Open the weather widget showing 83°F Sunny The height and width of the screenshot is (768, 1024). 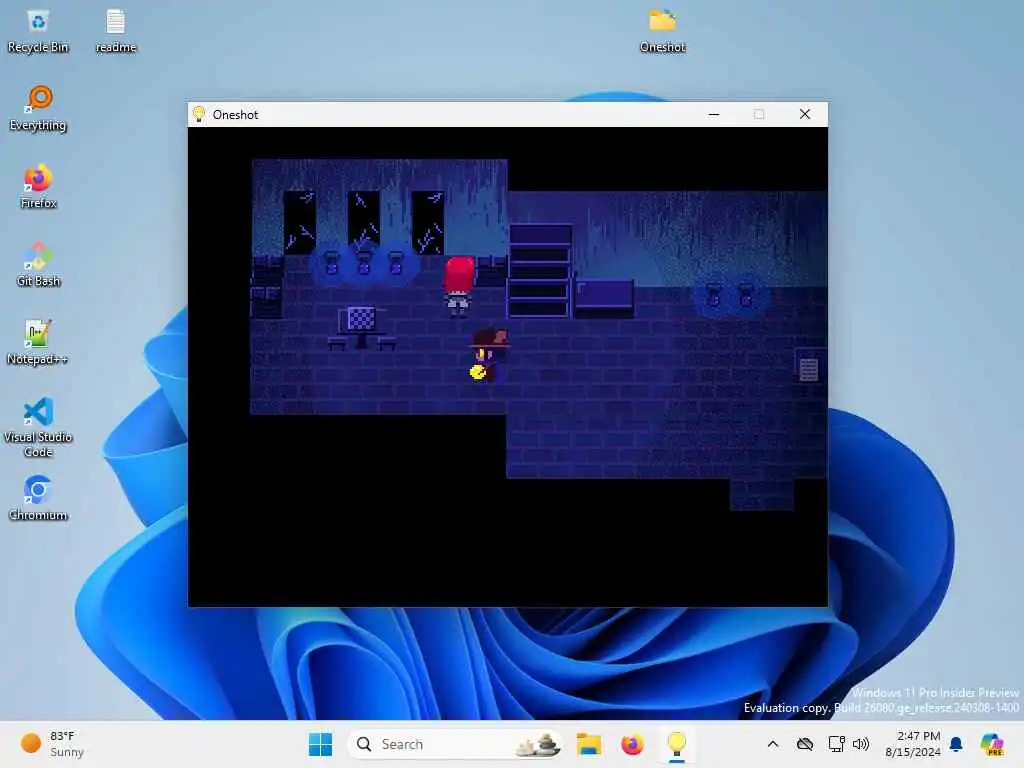52,744
